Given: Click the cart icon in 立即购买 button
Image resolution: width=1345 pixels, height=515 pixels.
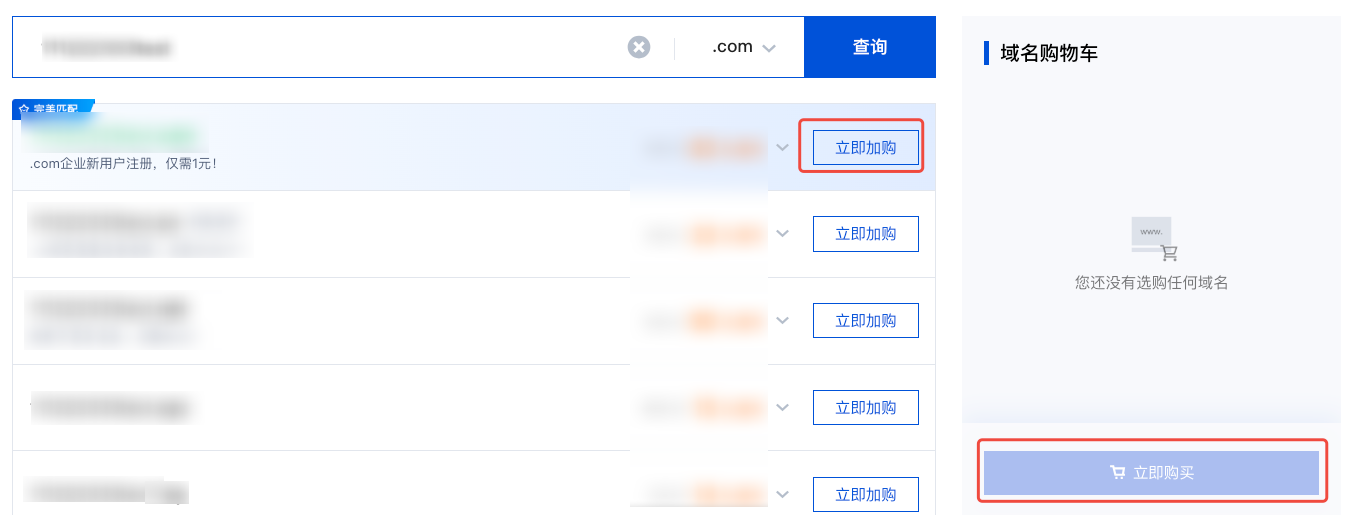Looking at the screenshot, I should point(1117,473).
